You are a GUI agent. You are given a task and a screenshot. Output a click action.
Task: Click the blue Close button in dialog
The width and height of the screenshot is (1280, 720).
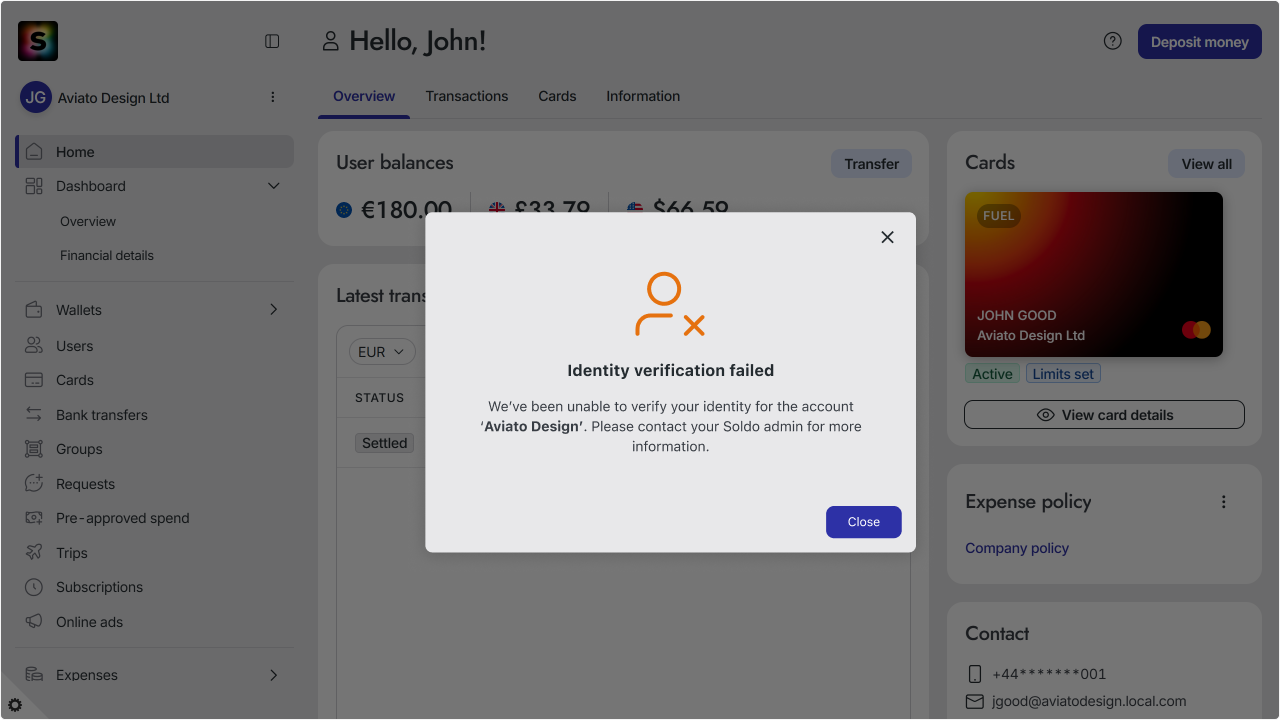[864, 522]
